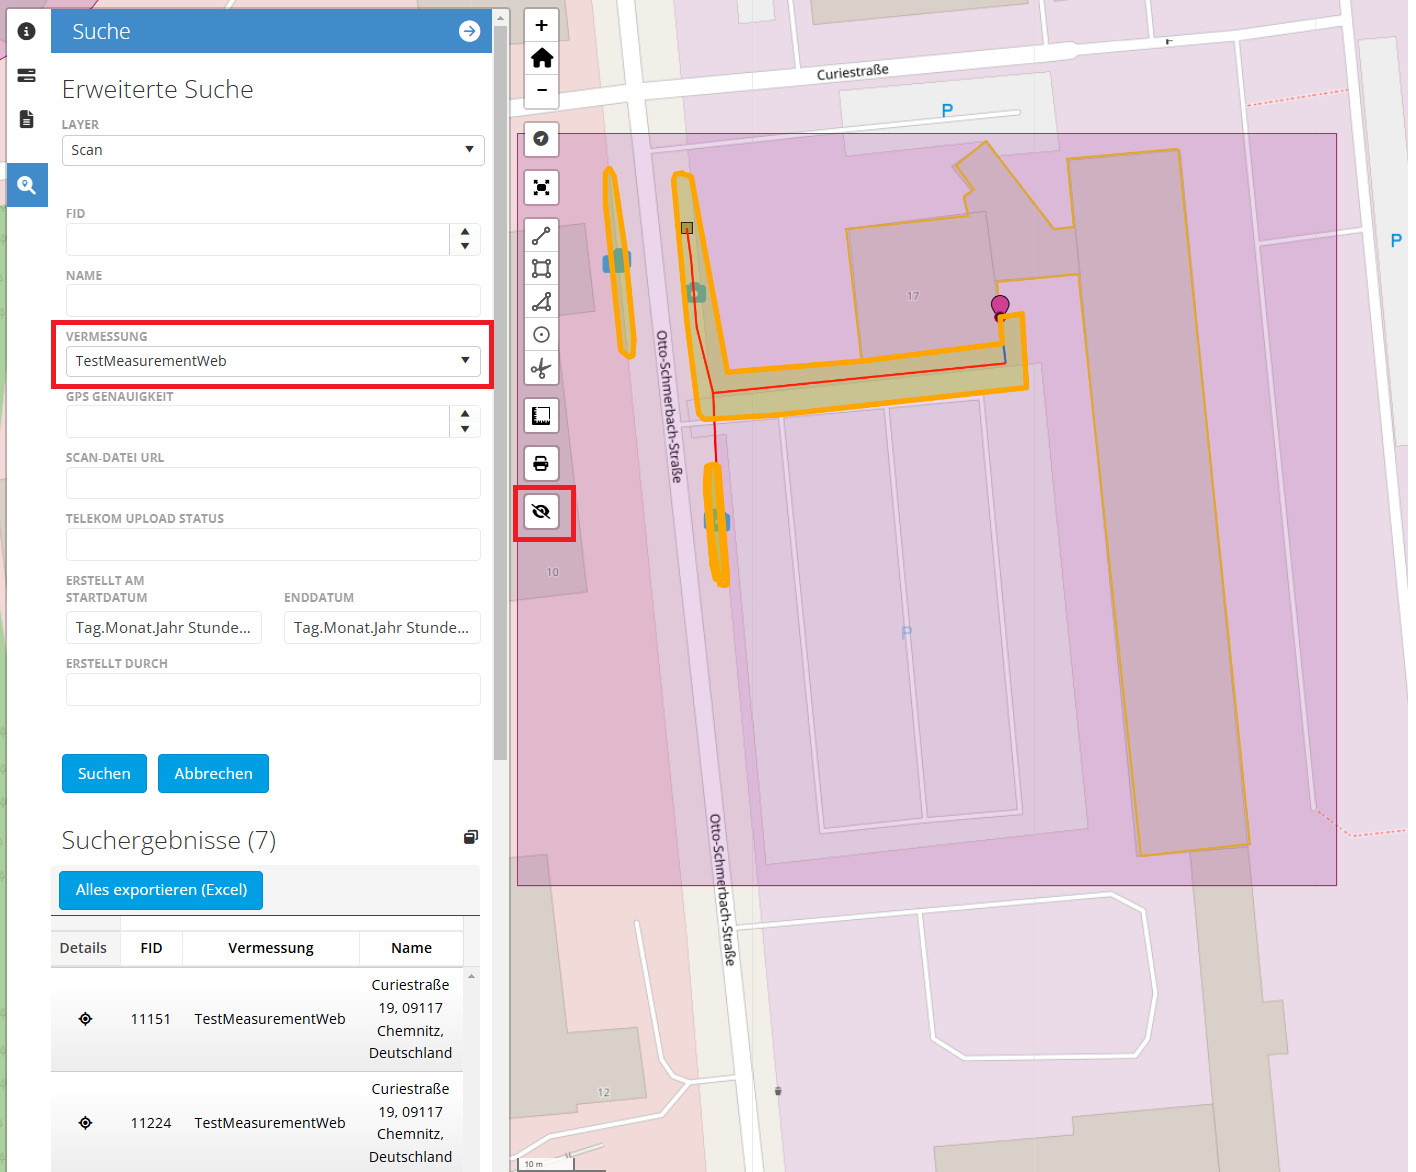Click the Scan-Datei URL input field
Viewport: 1416px width, 1172px height.
pyautogui.click(x=273, y=483)
